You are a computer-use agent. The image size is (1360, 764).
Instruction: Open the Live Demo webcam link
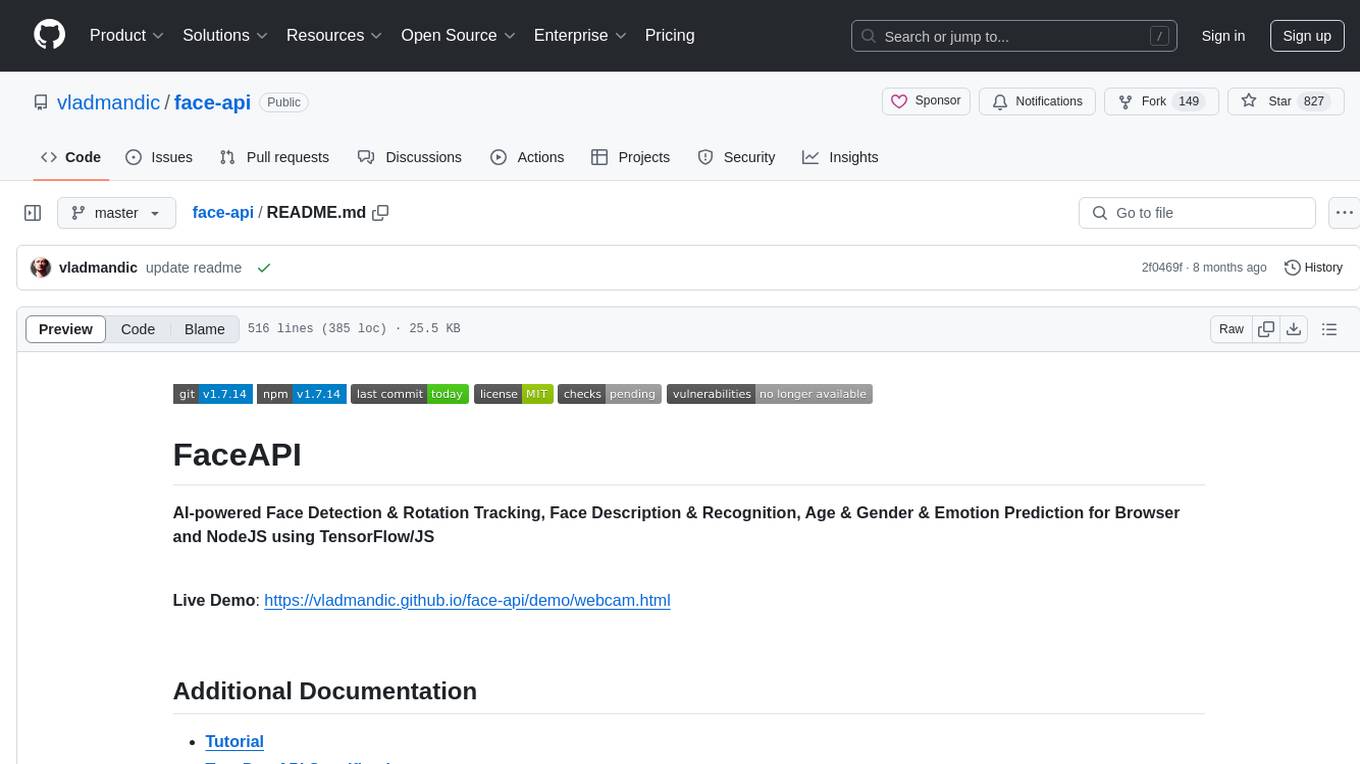click(x=467, y=600)
